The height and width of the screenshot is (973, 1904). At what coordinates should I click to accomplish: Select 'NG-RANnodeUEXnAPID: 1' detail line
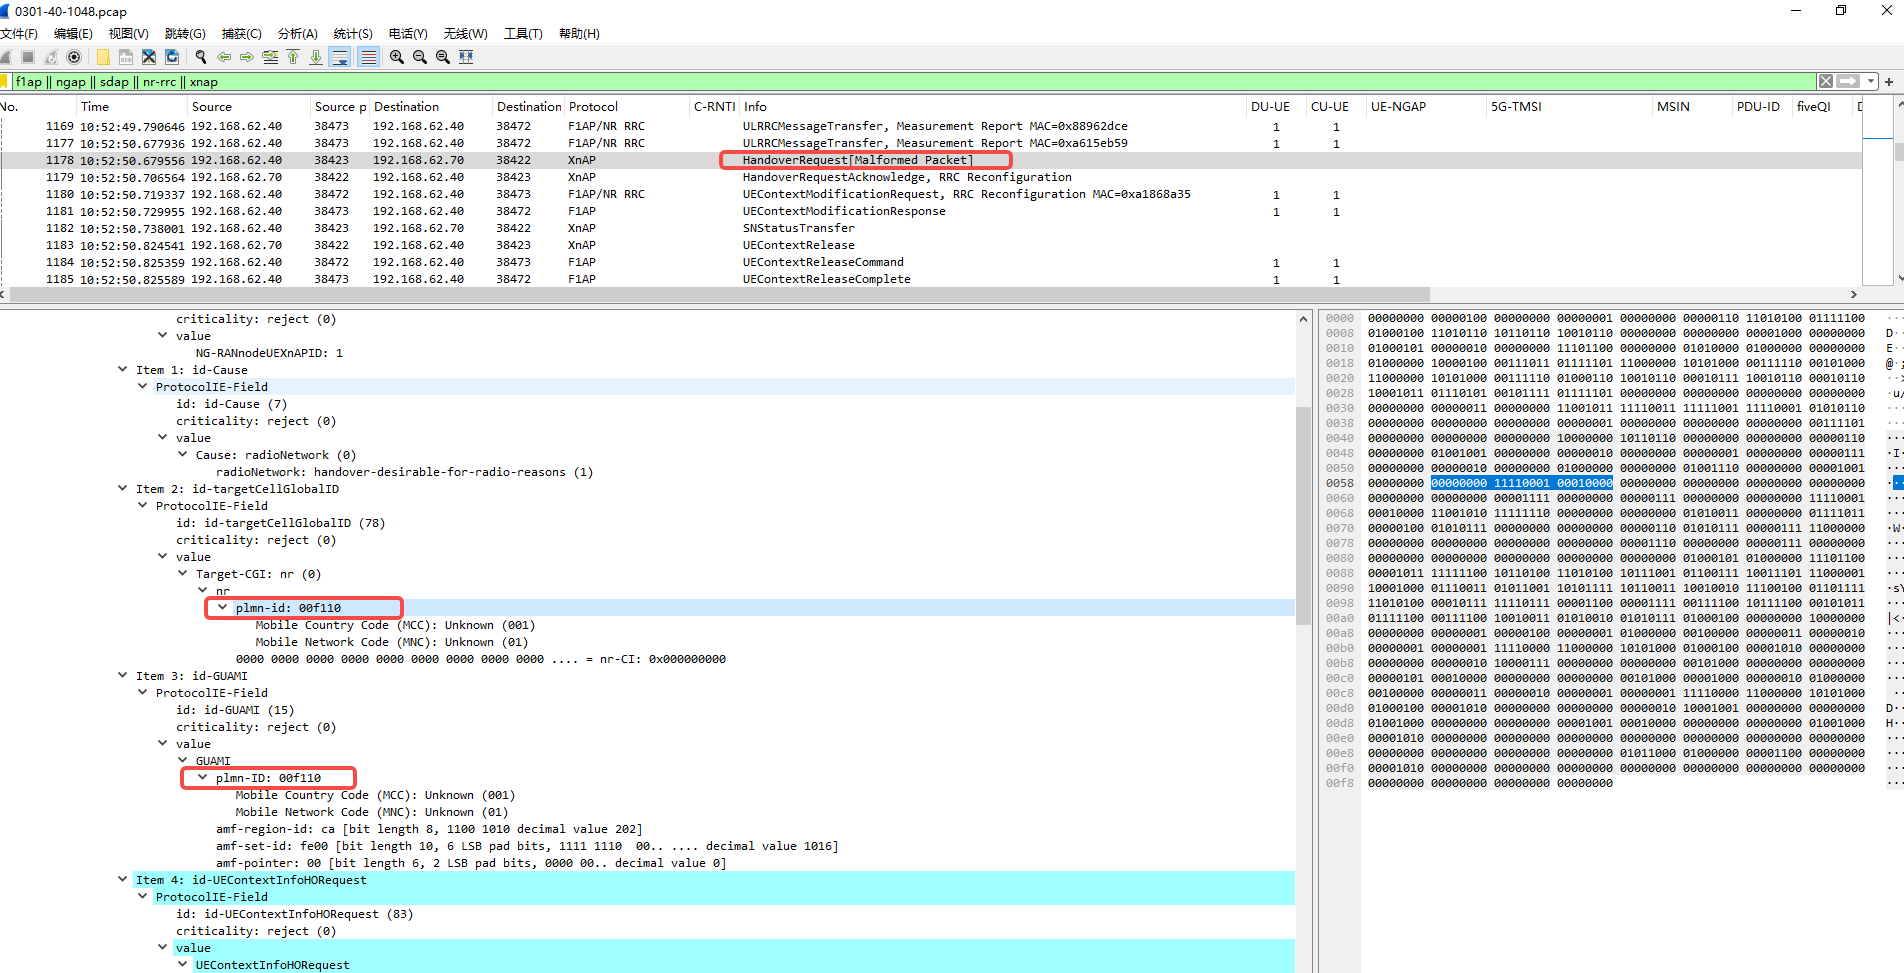(269, 353)
